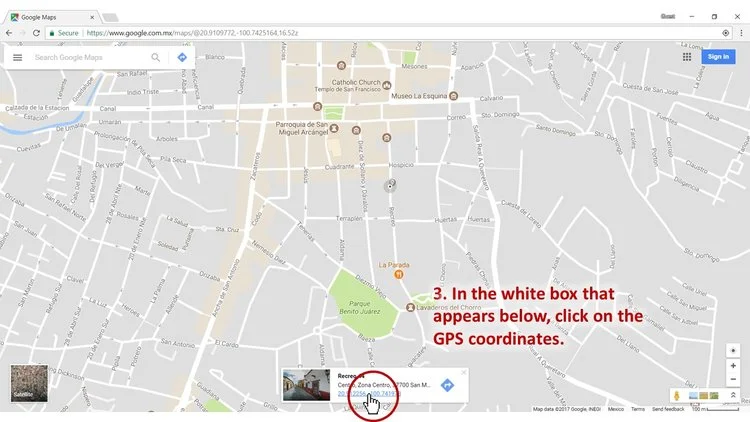The height and width of the screenshot is (422, 750).
Task: Zoom in with the plus button
Action: (x=733, y=366)
